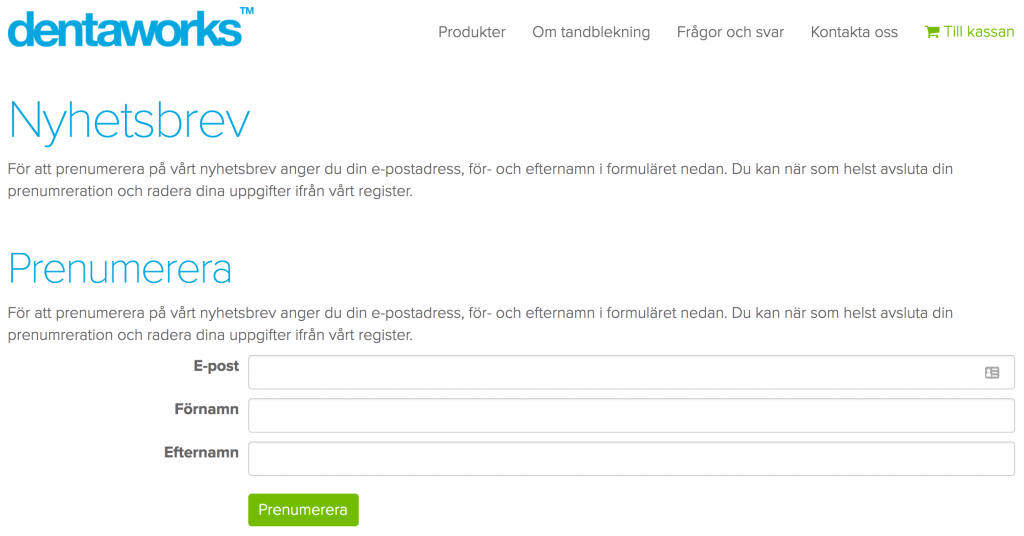Click the E-post field label

[216, 366]
